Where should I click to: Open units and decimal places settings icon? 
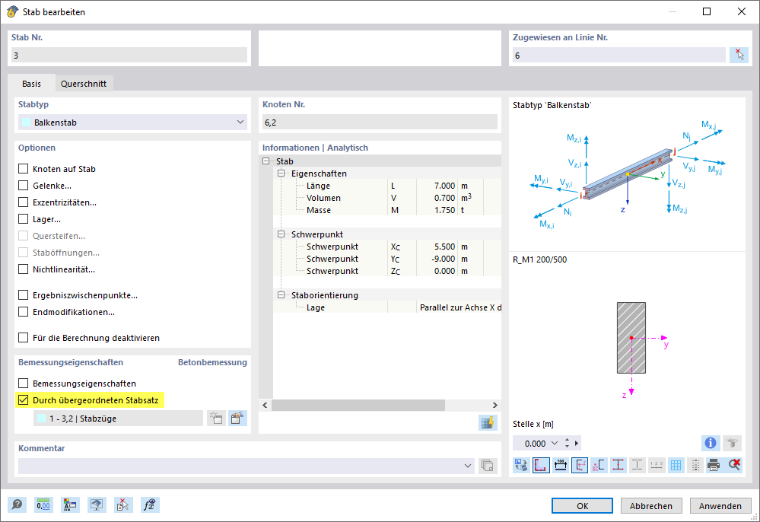click(44, 505)
